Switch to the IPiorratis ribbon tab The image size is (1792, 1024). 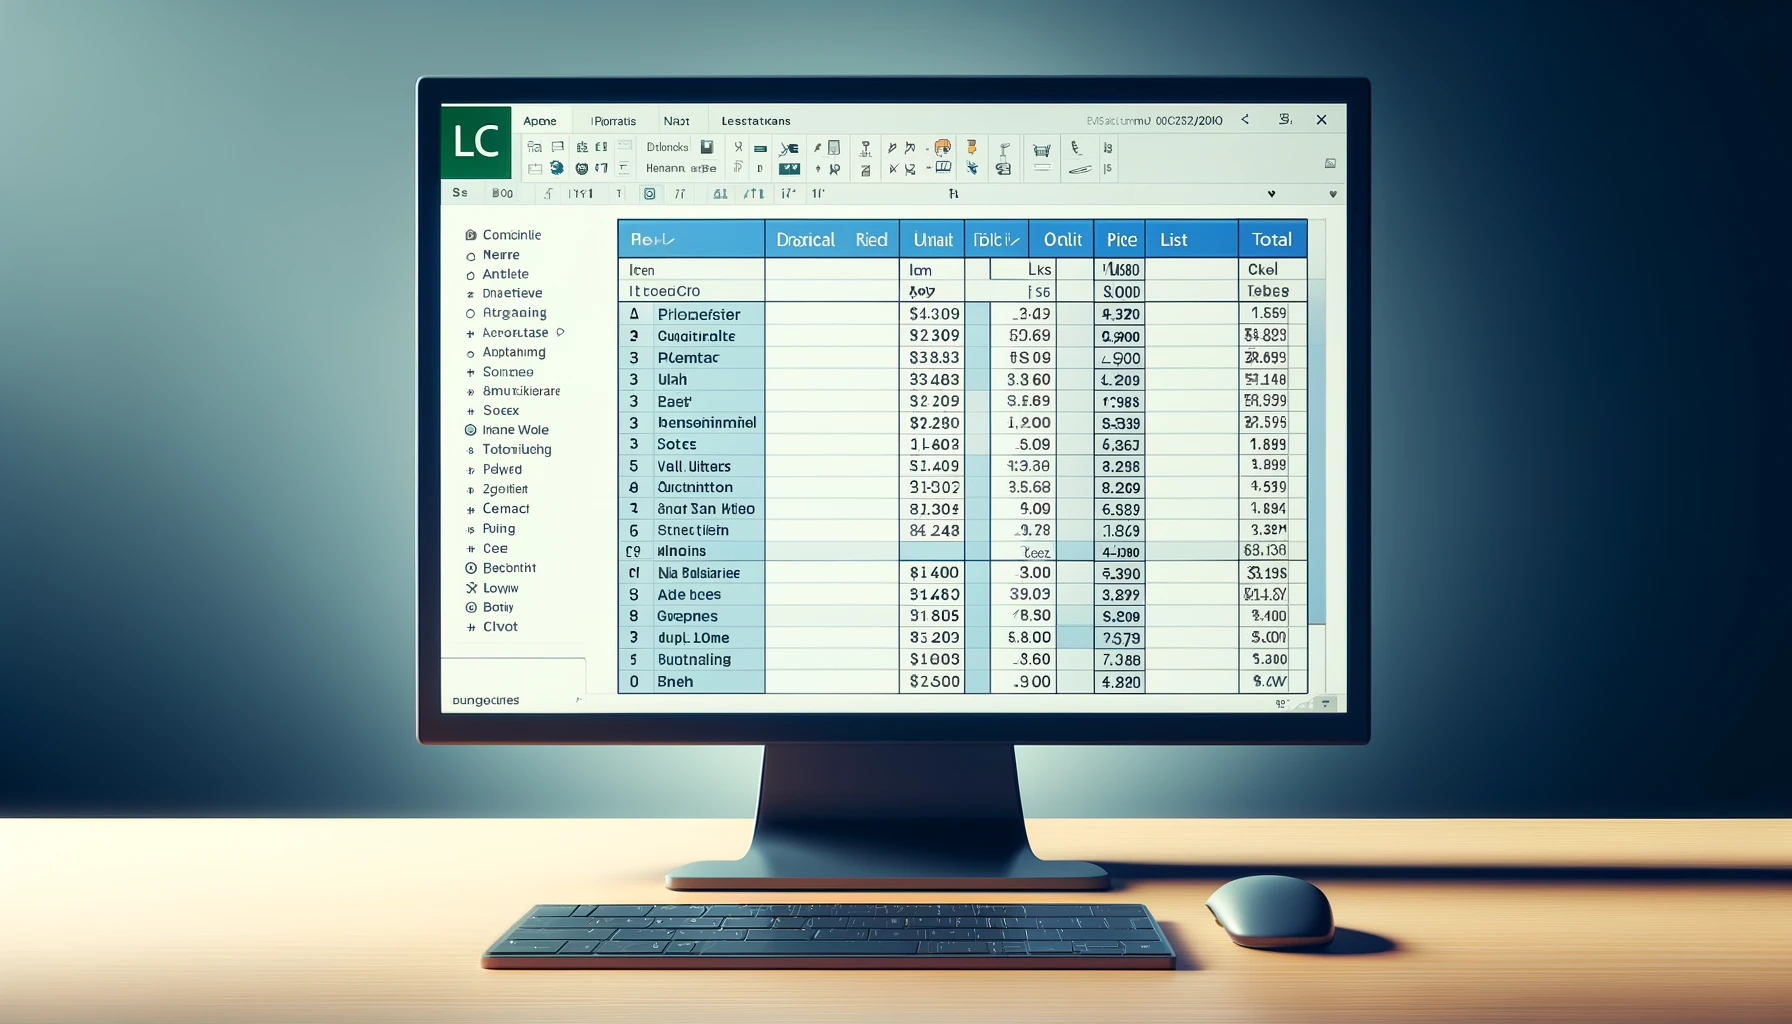tap(613, 121)
